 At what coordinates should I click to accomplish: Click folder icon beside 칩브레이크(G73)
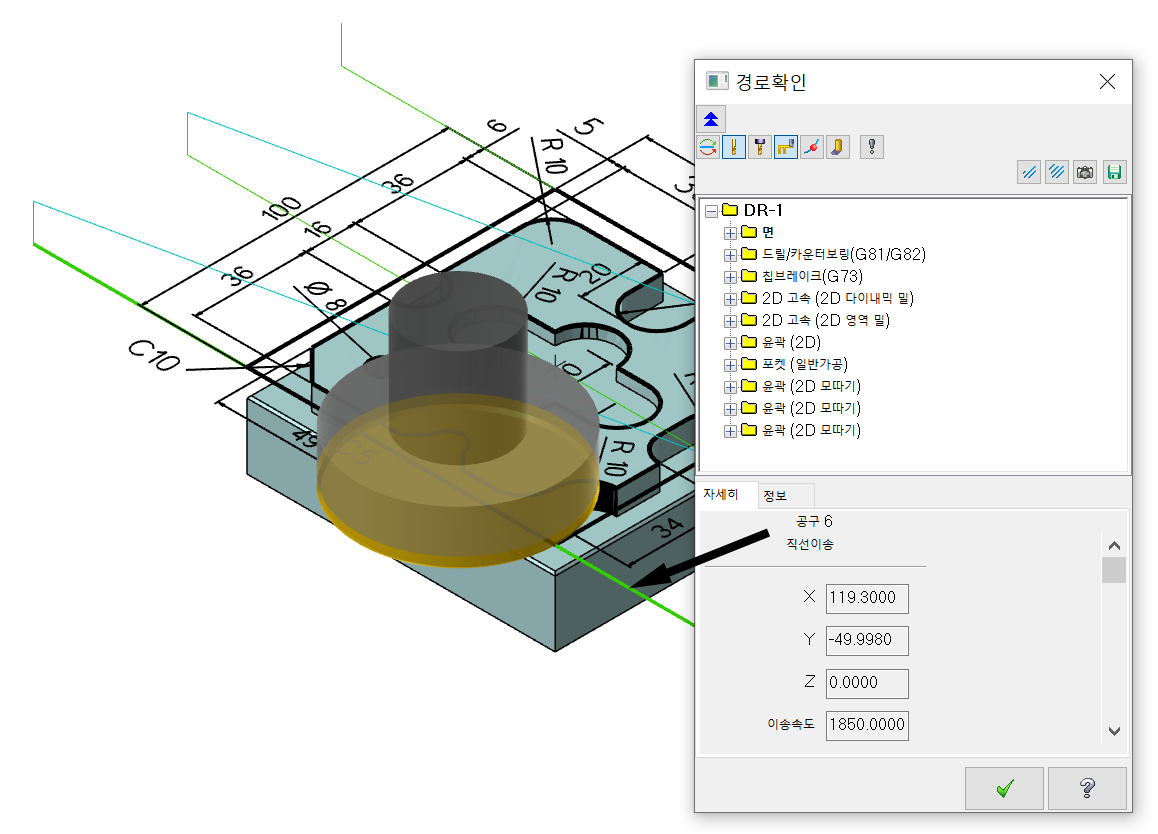(749, 276)
